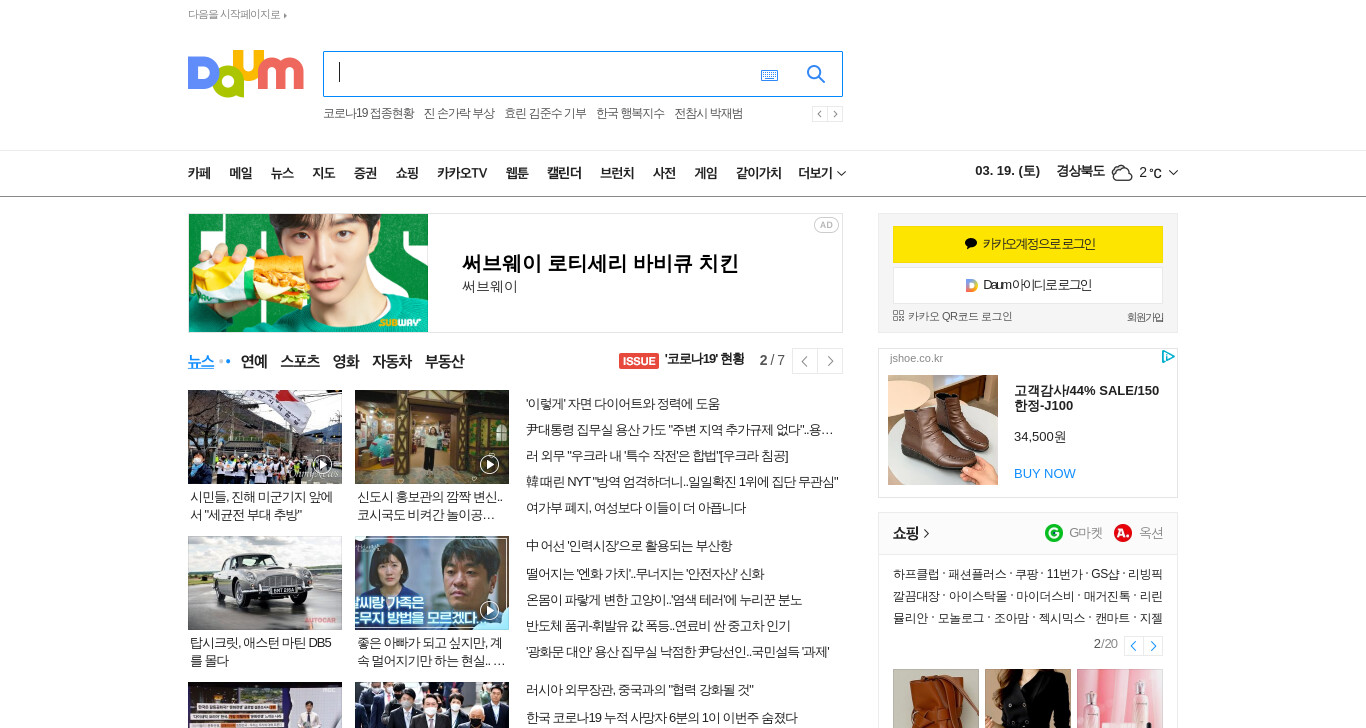Screen dimensions: 1366x728
Task: Open the 웹툰 menu
Action: point(517,173)
